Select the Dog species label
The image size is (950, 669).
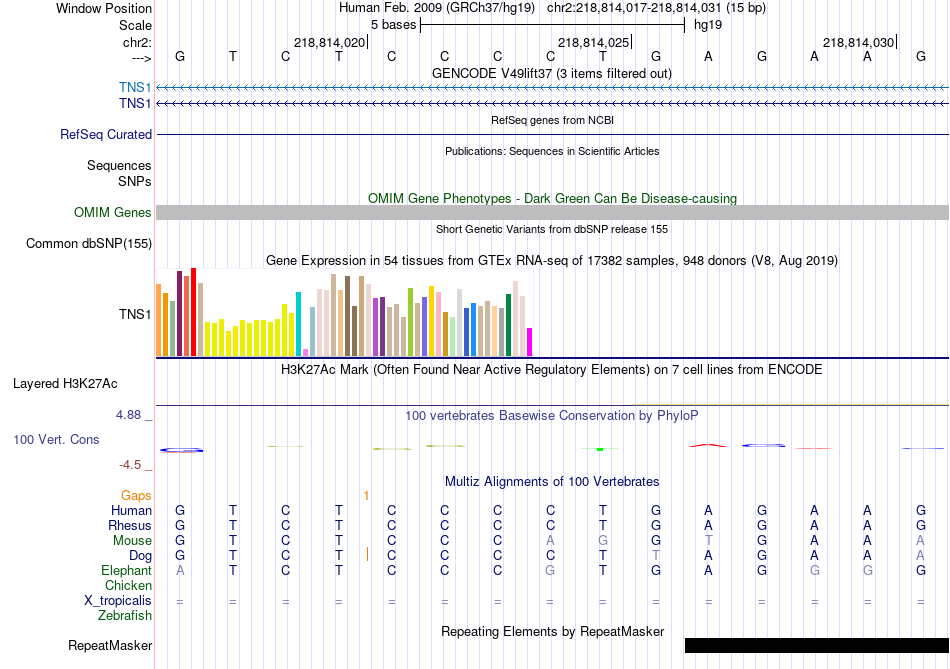(140, 556)
